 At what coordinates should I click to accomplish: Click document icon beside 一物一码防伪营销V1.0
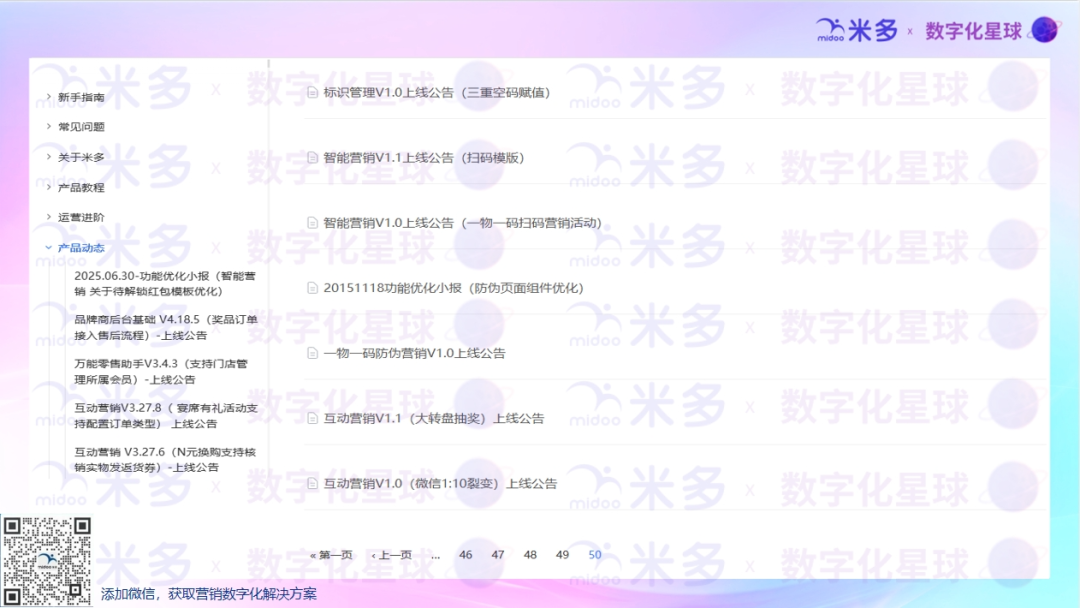click(312, 353)
